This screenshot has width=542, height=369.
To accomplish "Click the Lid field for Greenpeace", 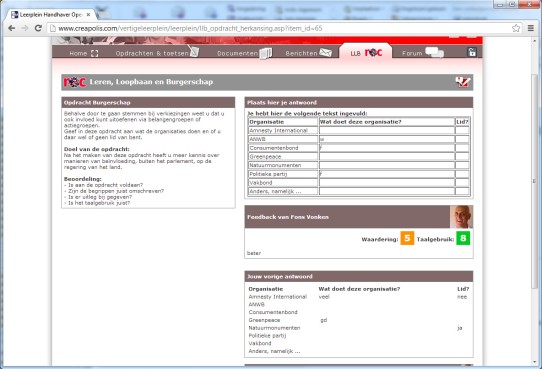I will coord(462,157).
